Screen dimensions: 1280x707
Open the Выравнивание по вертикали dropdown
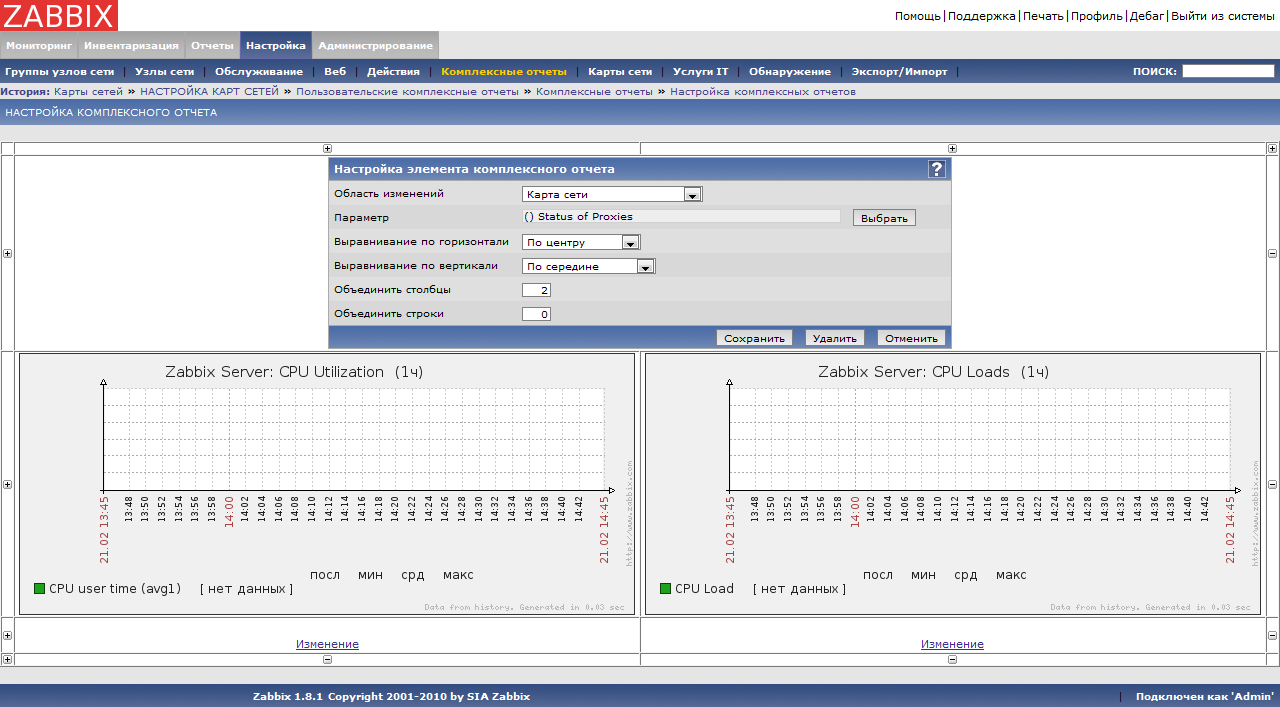coord(589,266)
